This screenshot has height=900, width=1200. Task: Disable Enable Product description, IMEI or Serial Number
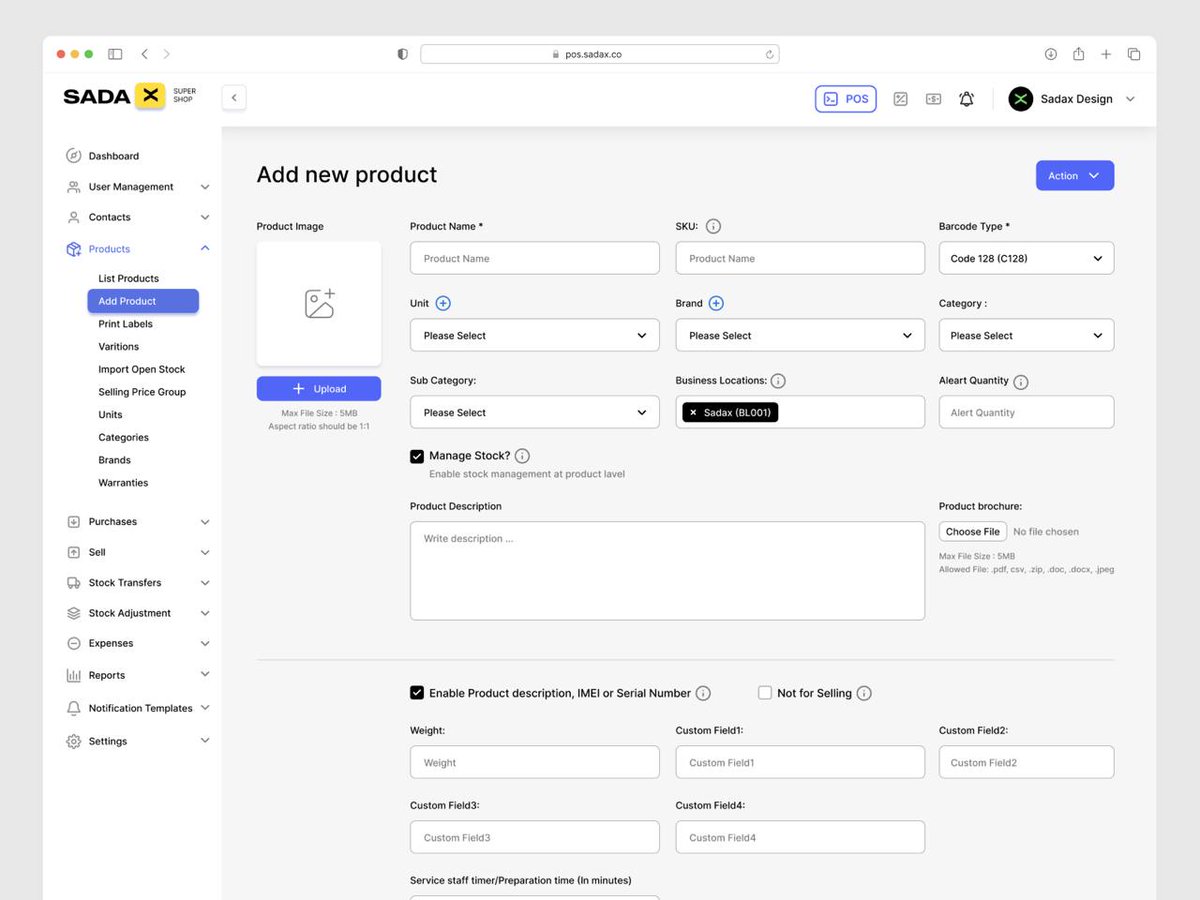click(416, 692)
